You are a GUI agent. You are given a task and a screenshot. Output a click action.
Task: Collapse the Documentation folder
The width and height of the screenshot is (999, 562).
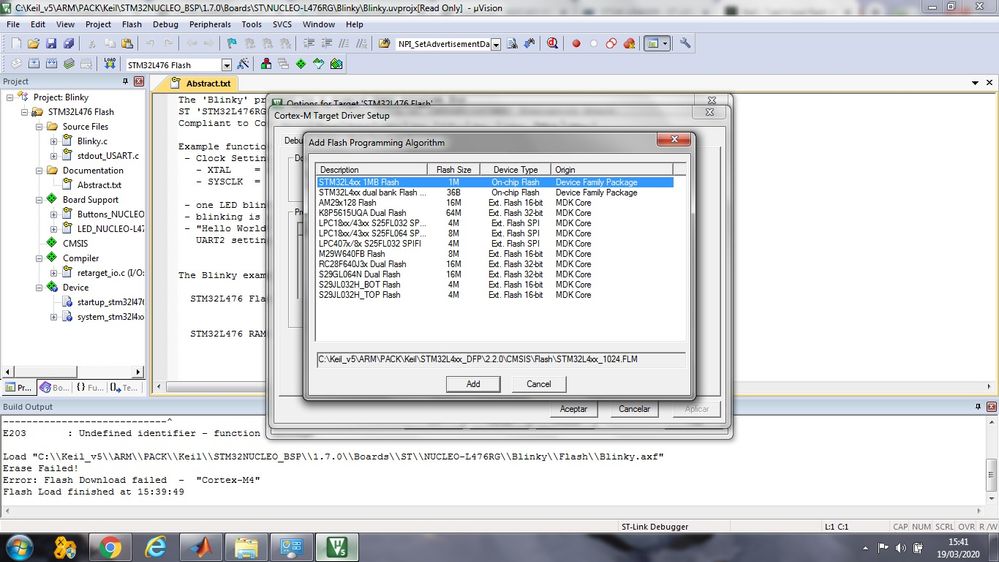coord(39,171)
